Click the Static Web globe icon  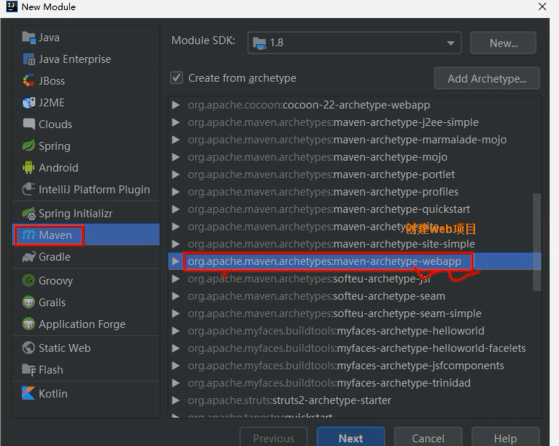pos(29,348)
